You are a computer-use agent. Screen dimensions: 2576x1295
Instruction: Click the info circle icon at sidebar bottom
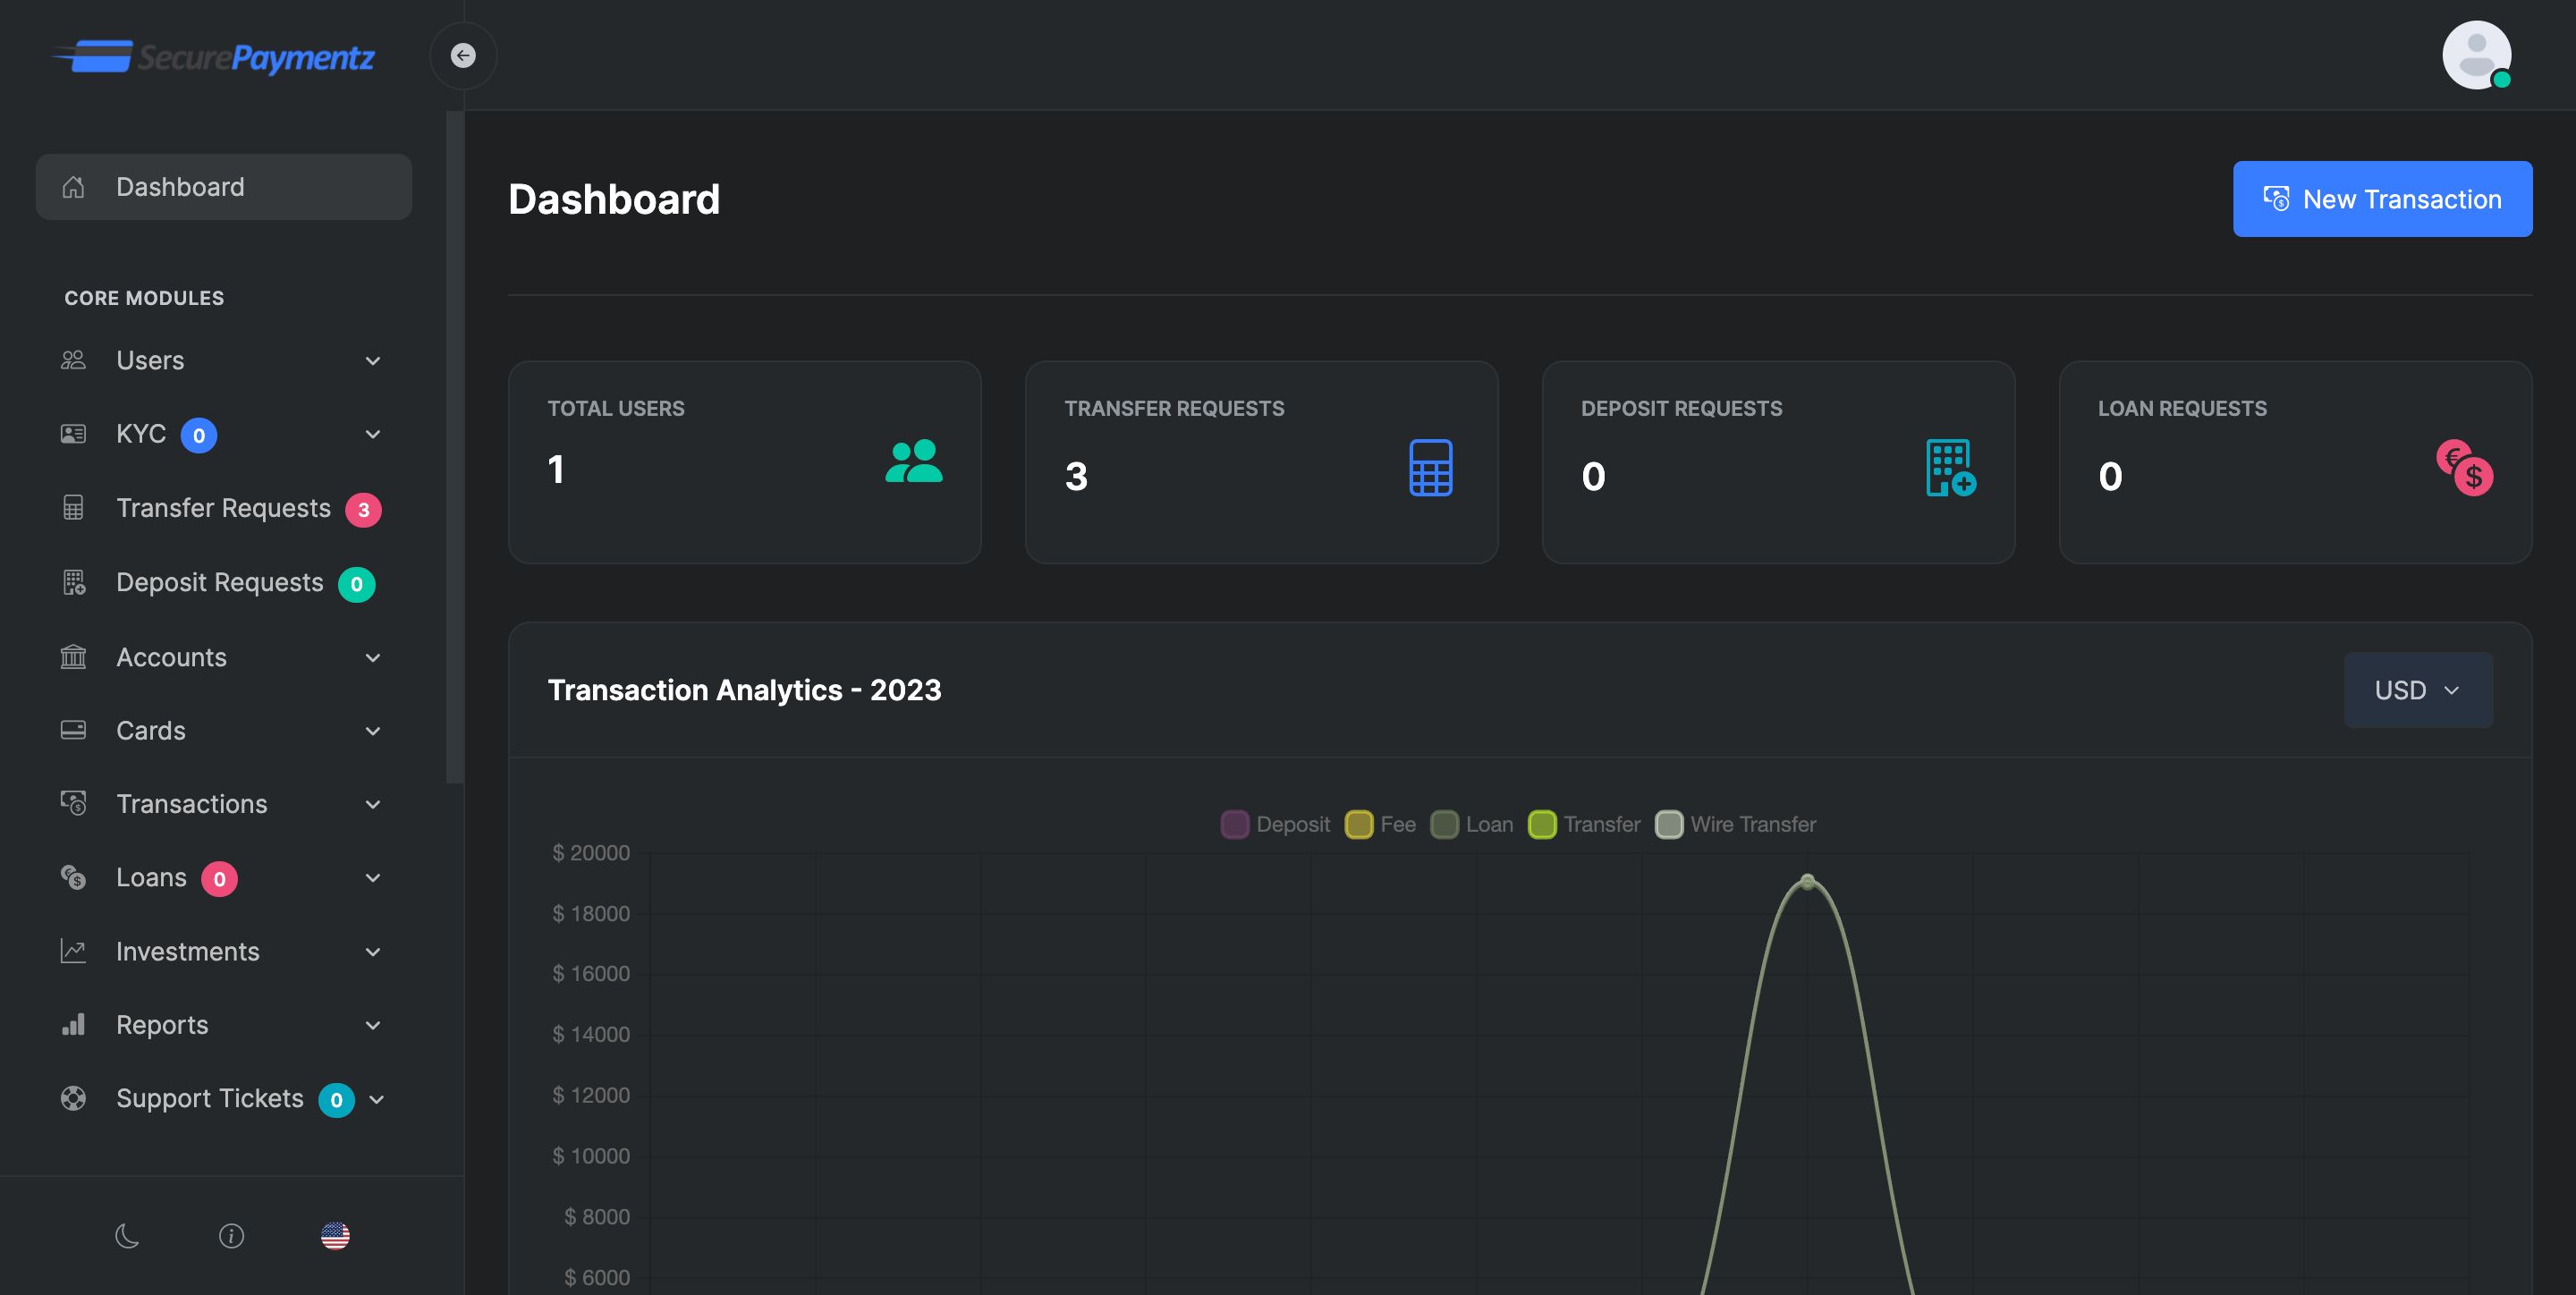coord(231,1236)
